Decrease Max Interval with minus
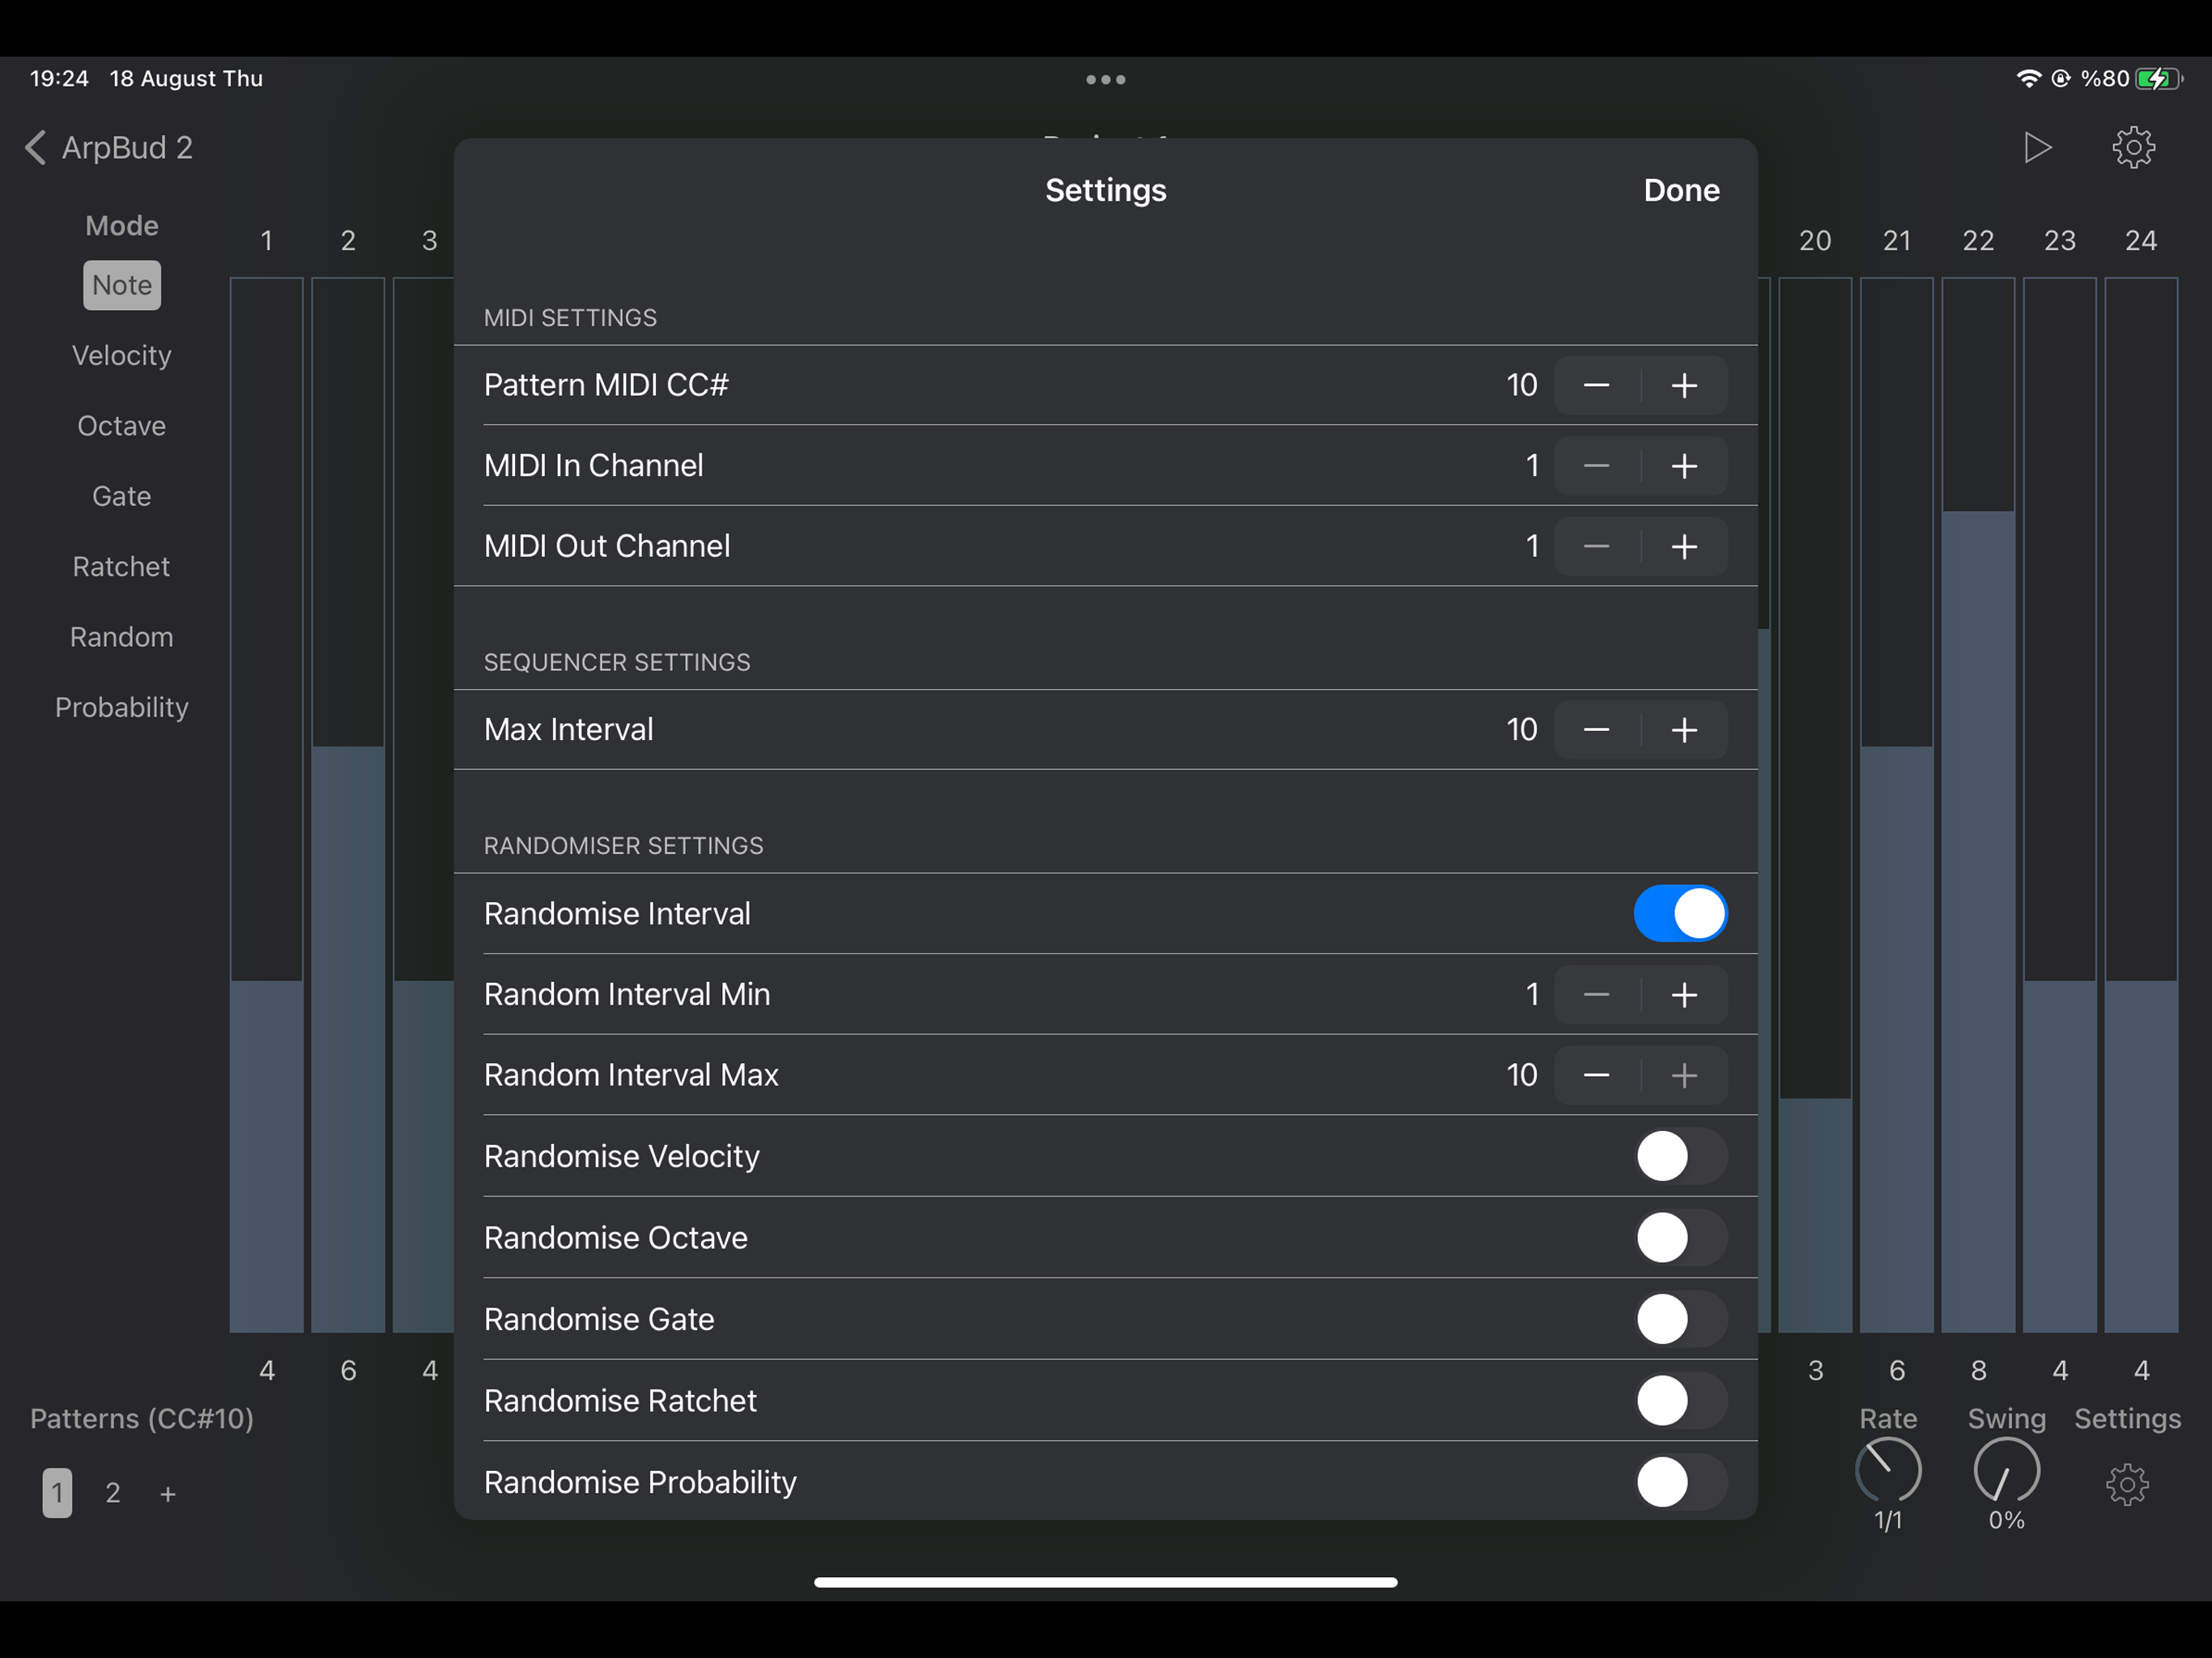Viewport: 2212px width, 1658px height. (x=1597, y=730)
